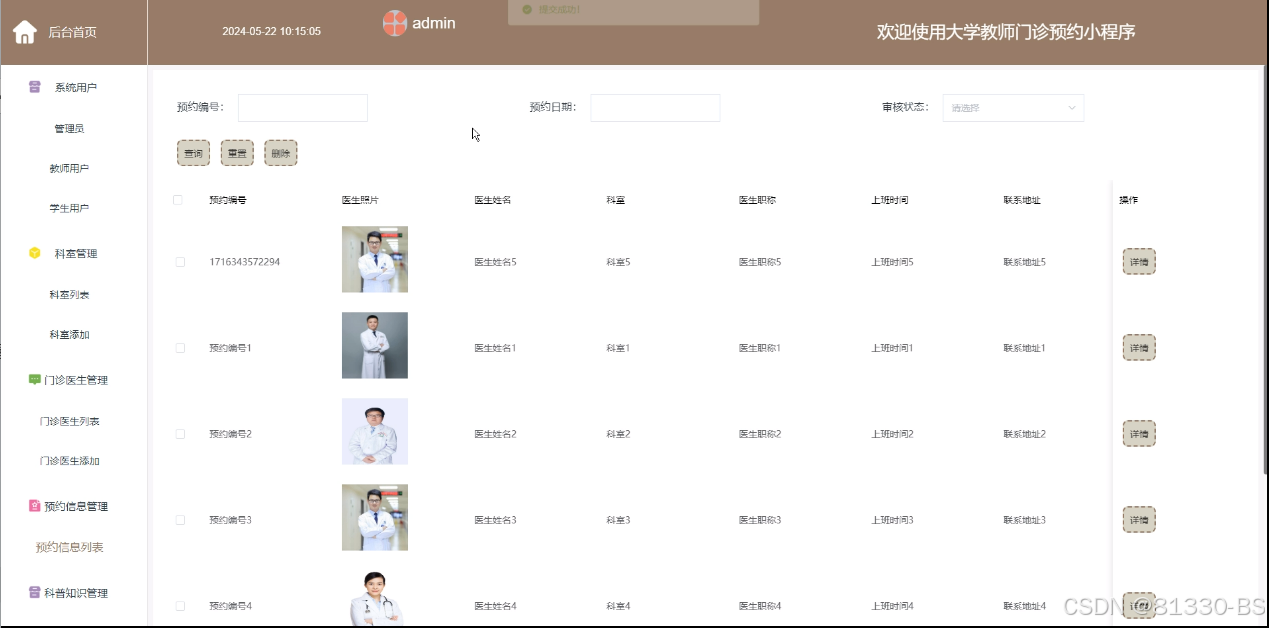Click the 联系地址 column header
Viewport: 1269px width, 628px height.
(x=1022, y=200)
